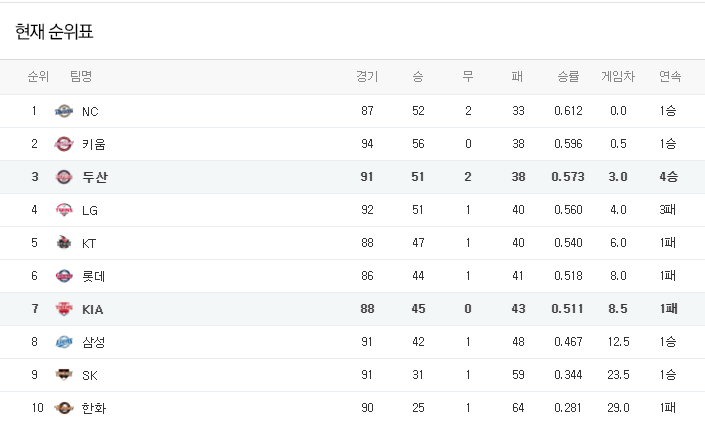Click the 키움 team logo icon

(x=64, y=144)
